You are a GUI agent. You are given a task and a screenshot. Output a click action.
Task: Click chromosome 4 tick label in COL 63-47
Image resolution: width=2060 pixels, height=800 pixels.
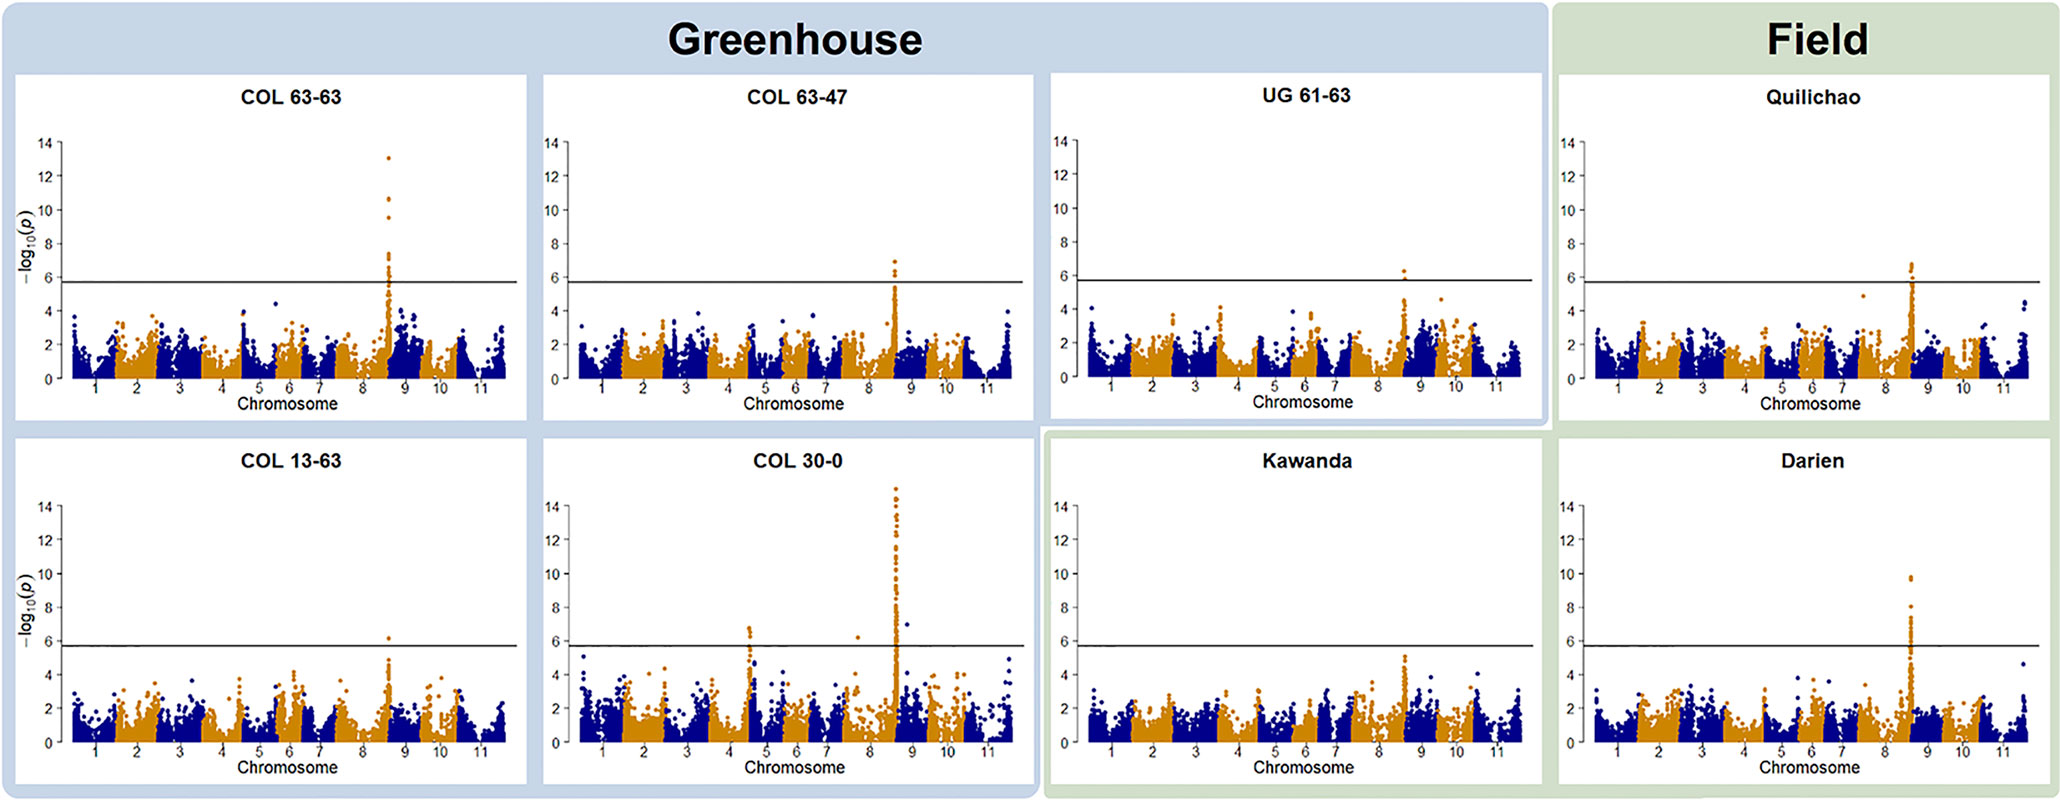pos(728,388)
